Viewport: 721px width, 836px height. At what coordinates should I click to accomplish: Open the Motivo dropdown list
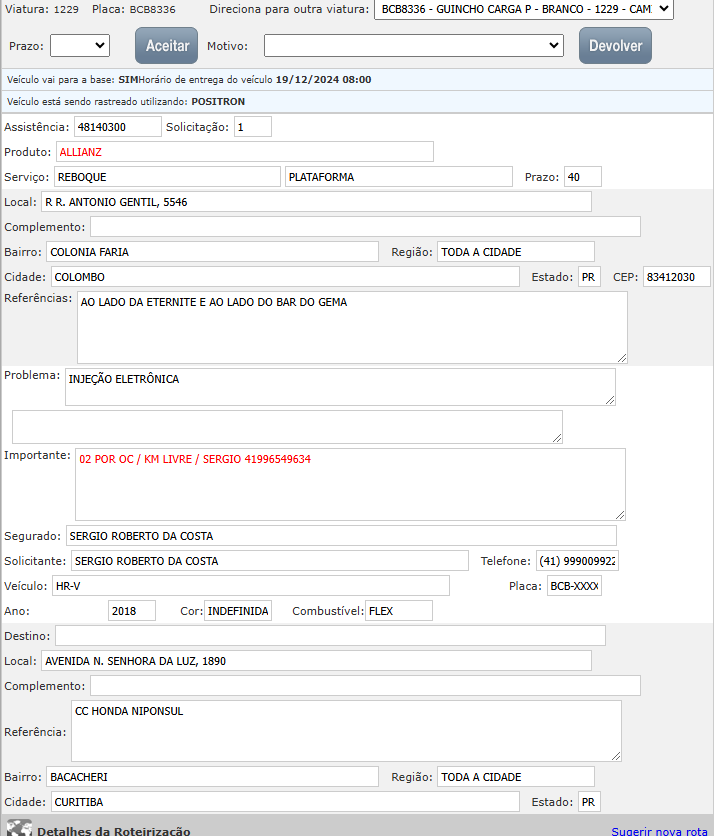414,46
